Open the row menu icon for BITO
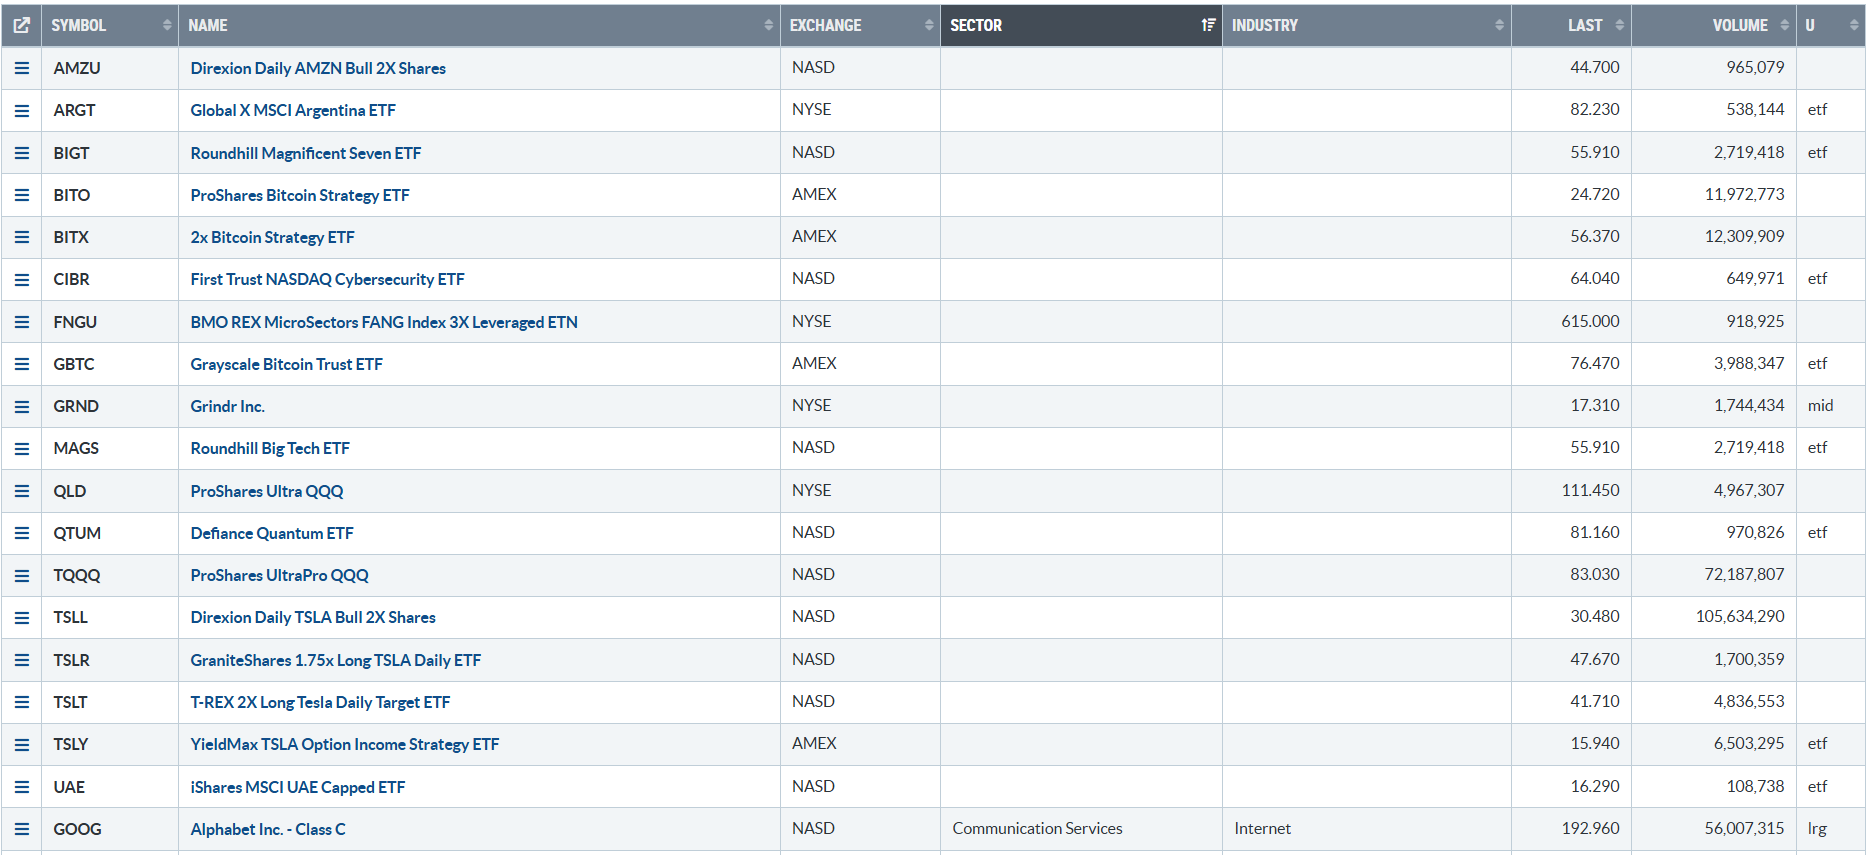Image resolution: width=1866 pixels, height=855 pixels. 21,195
